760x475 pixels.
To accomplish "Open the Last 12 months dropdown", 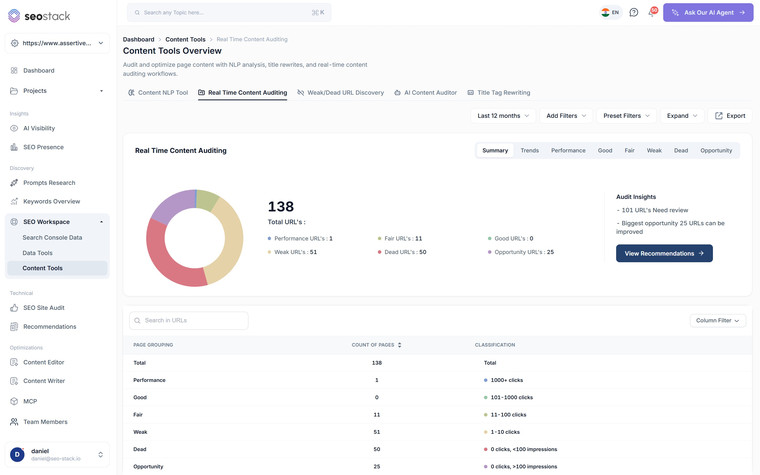I will click(503, 116).
